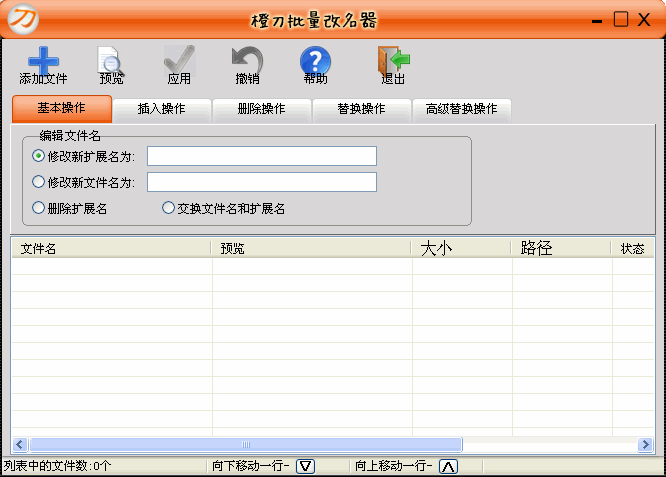This screenshot has height=477, width=666.
Task: Click the horizontal scrollbar thumb
Action: coord(246,444)
